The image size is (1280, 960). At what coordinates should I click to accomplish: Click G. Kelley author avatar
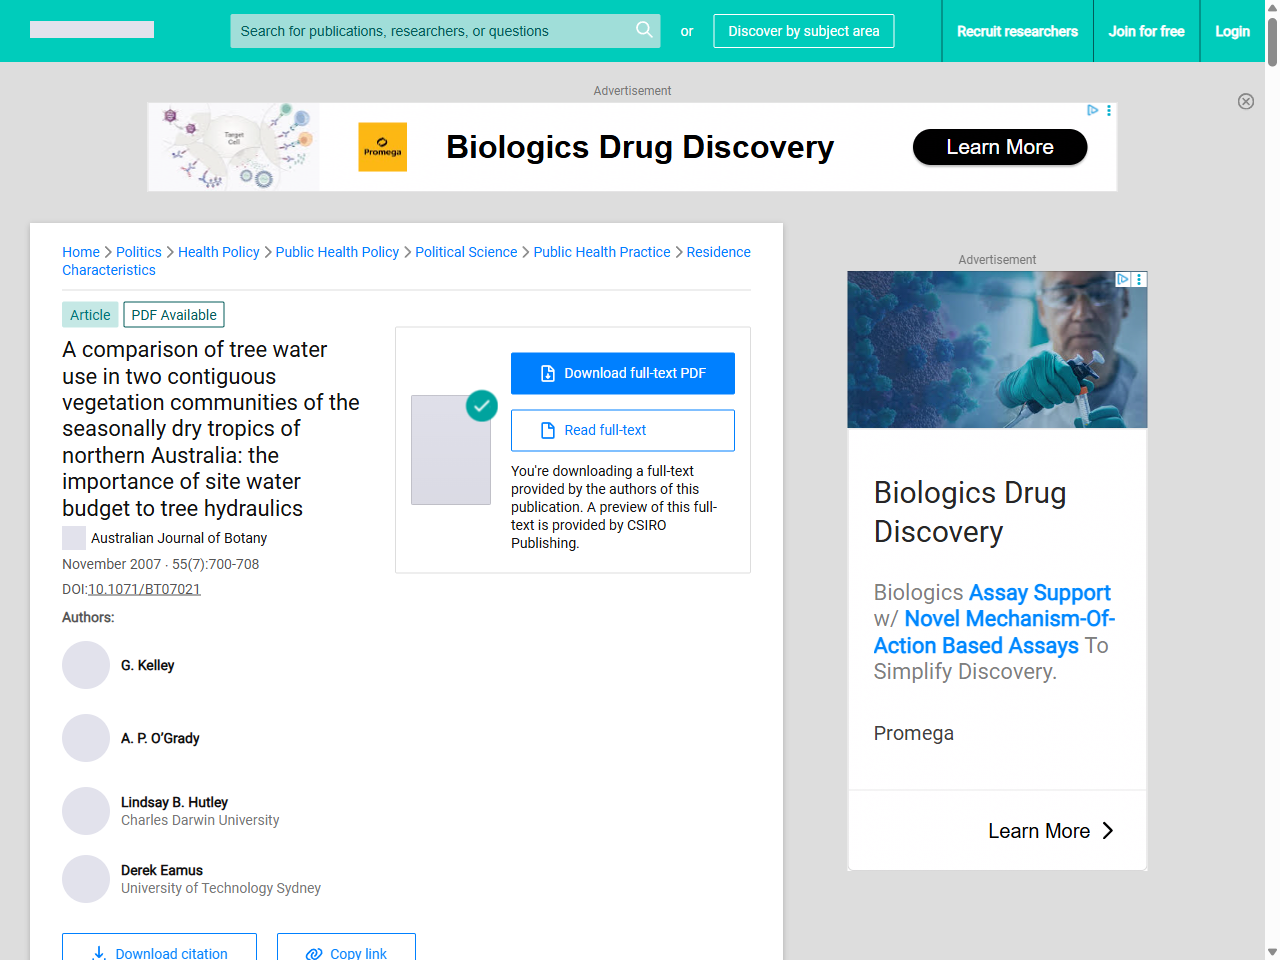coord(86,665)
